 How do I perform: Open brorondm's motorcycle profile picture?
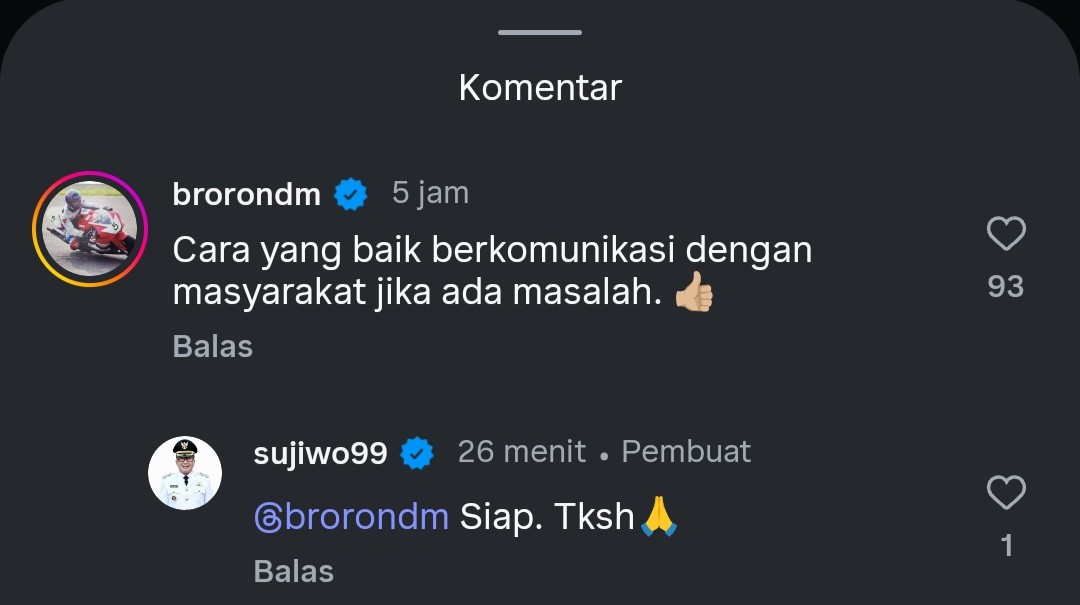pos(90,229)
